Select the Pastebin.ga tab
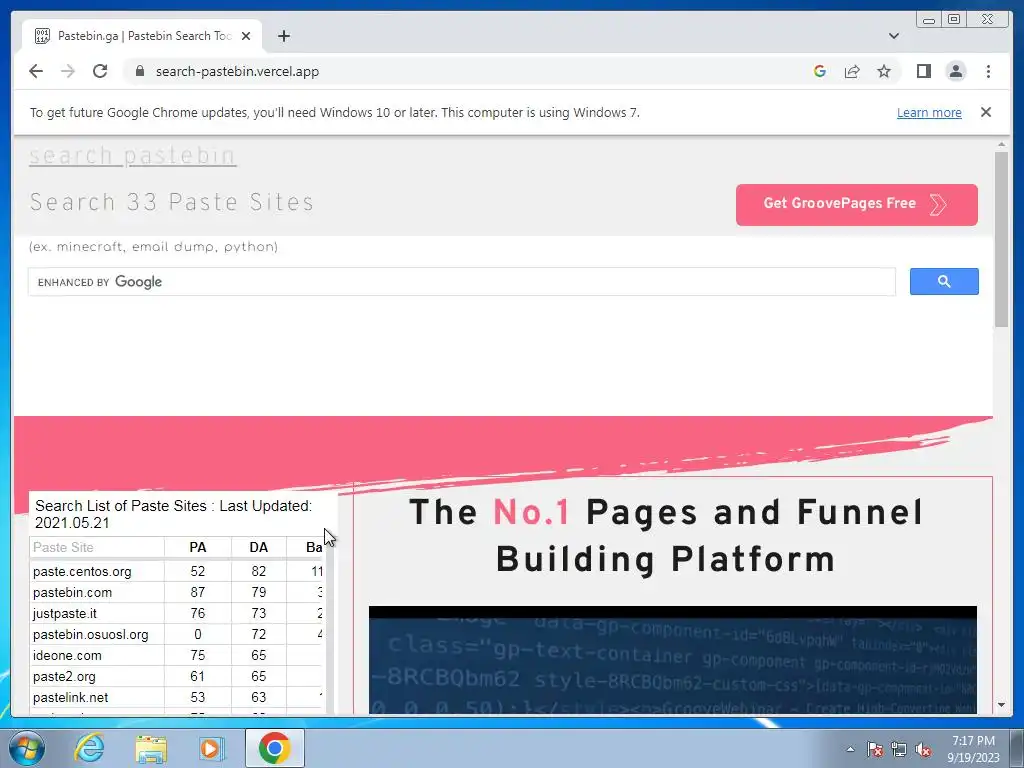1024x768 pixels. tap(142, 36)
